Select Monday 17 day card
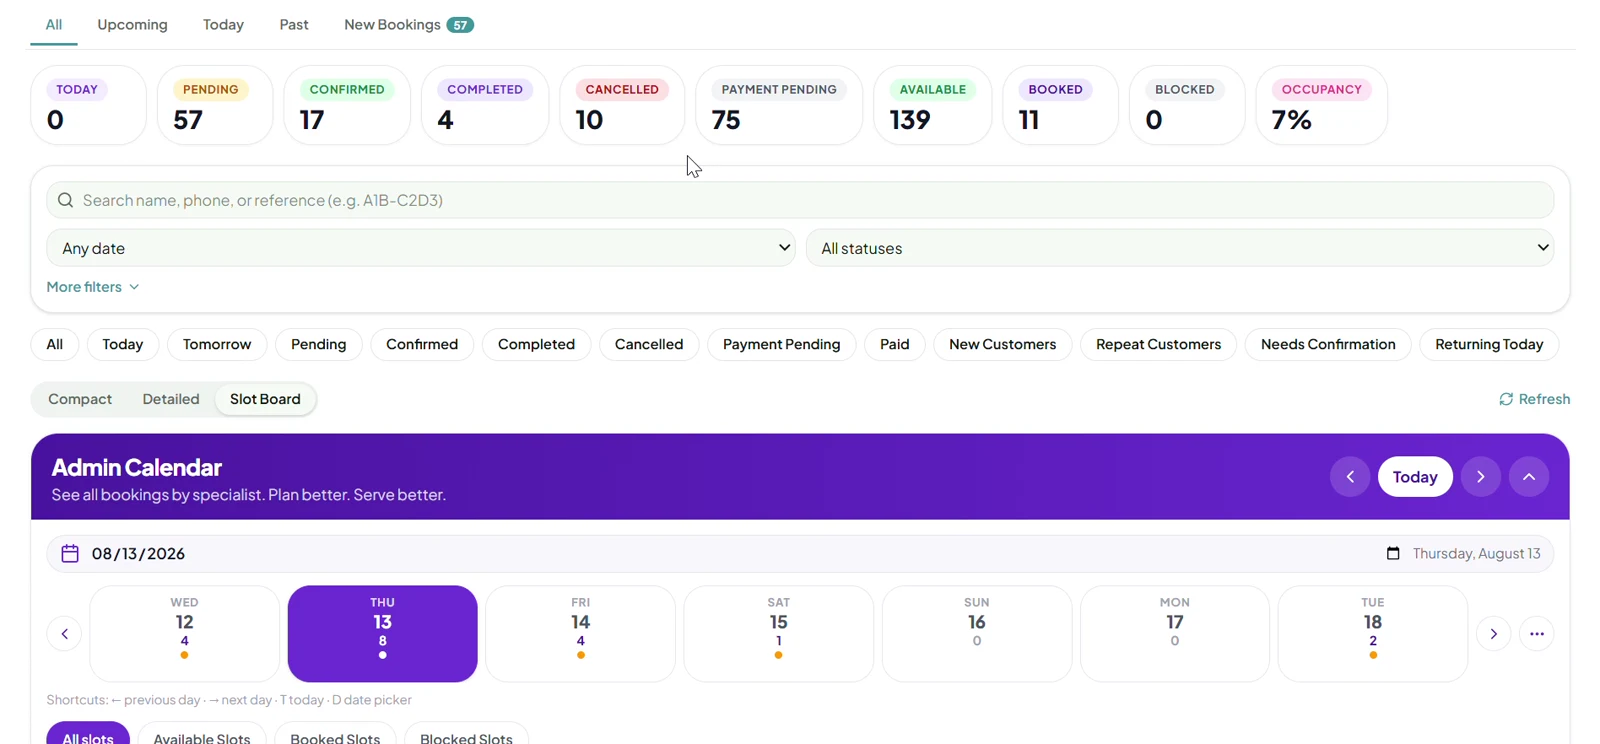This screenshot has width=1600, height=744. (x=1175, y=634)
